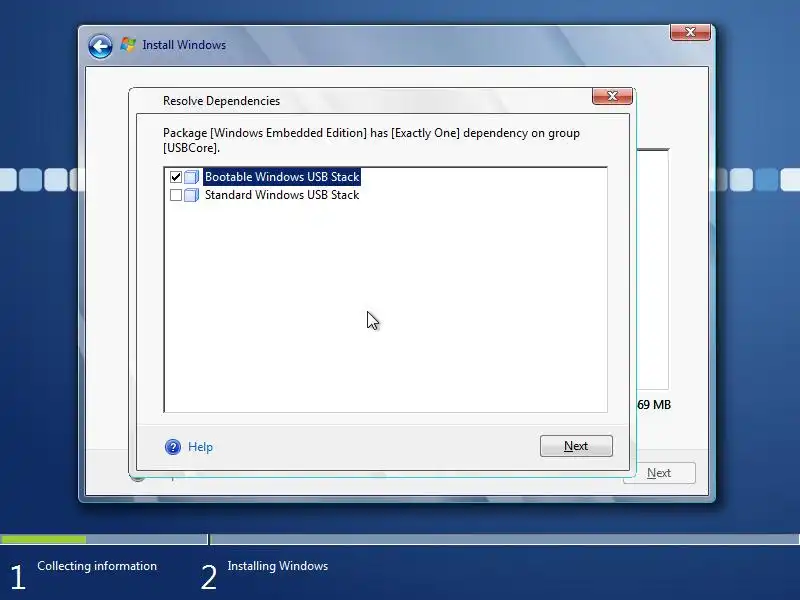
Task: Uncheck the Bootable Windows USB Stack checkbox
Action: pos(176,177)
